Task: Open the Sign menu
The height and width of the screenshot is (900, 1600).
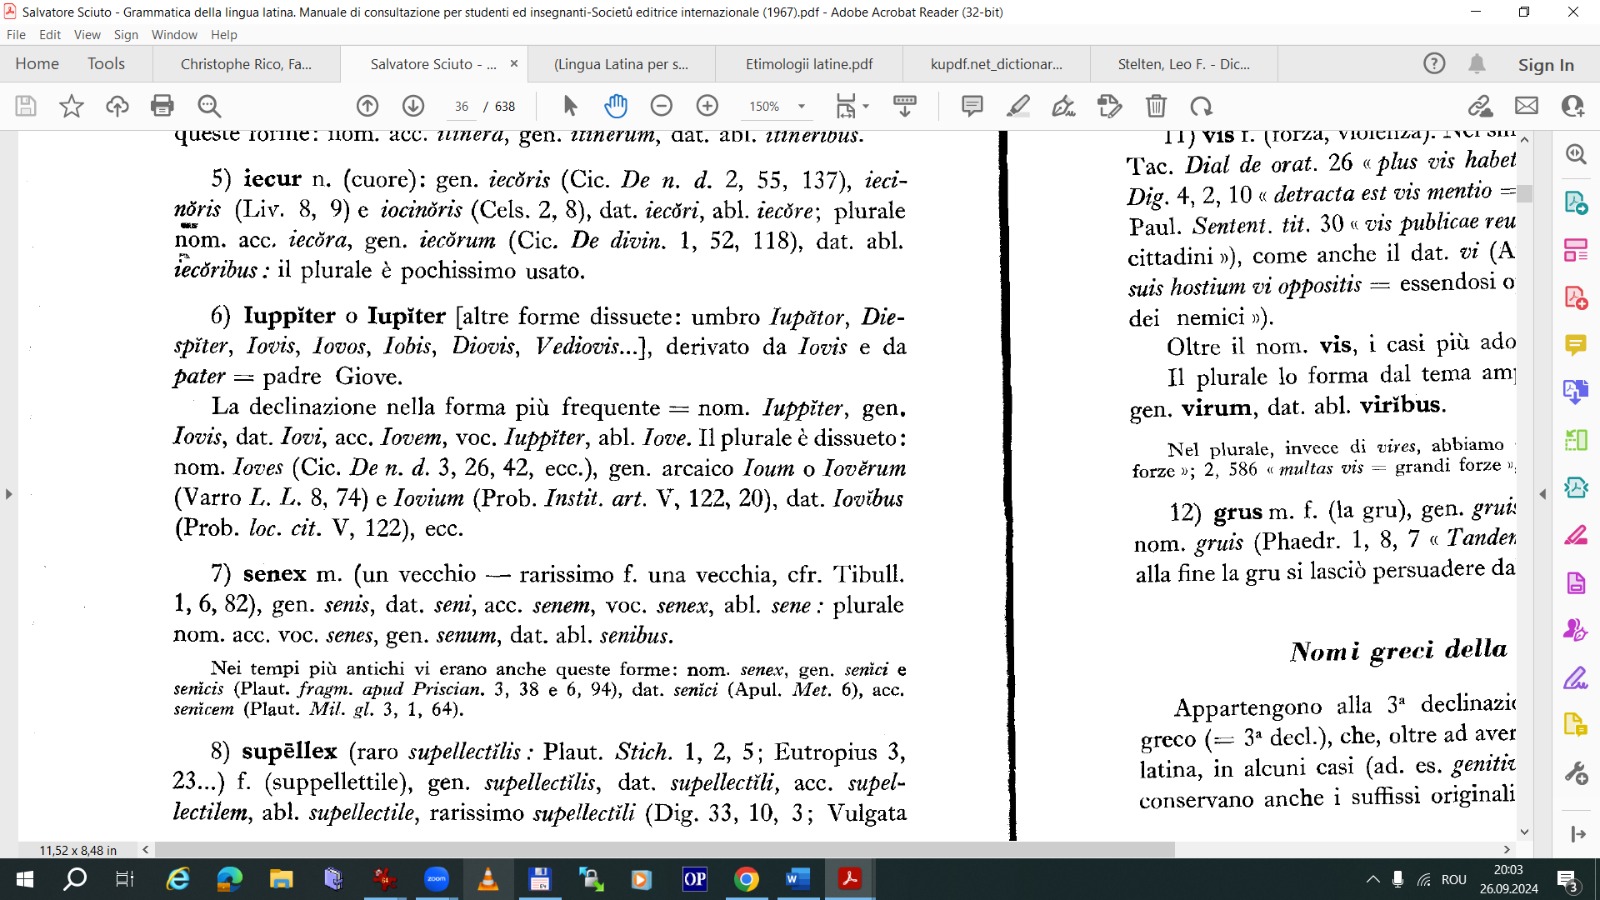Action: (x=126, y=34)
